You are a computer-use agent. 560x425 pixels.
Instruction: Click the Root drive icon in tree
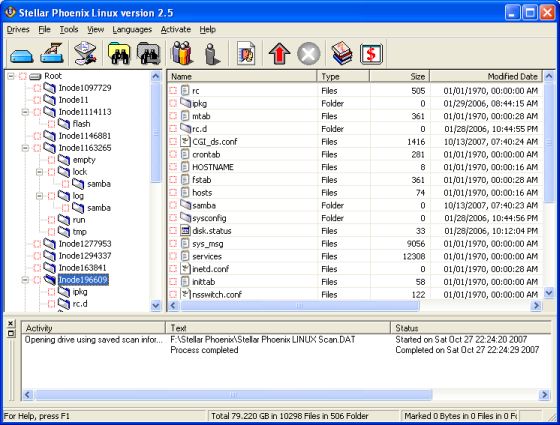pos(35,76)
